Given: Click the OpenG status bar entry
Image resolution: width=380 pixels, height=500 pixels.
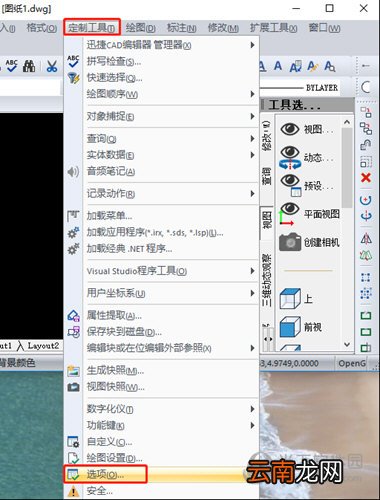Looking at the screenshot, I should 352,363.
